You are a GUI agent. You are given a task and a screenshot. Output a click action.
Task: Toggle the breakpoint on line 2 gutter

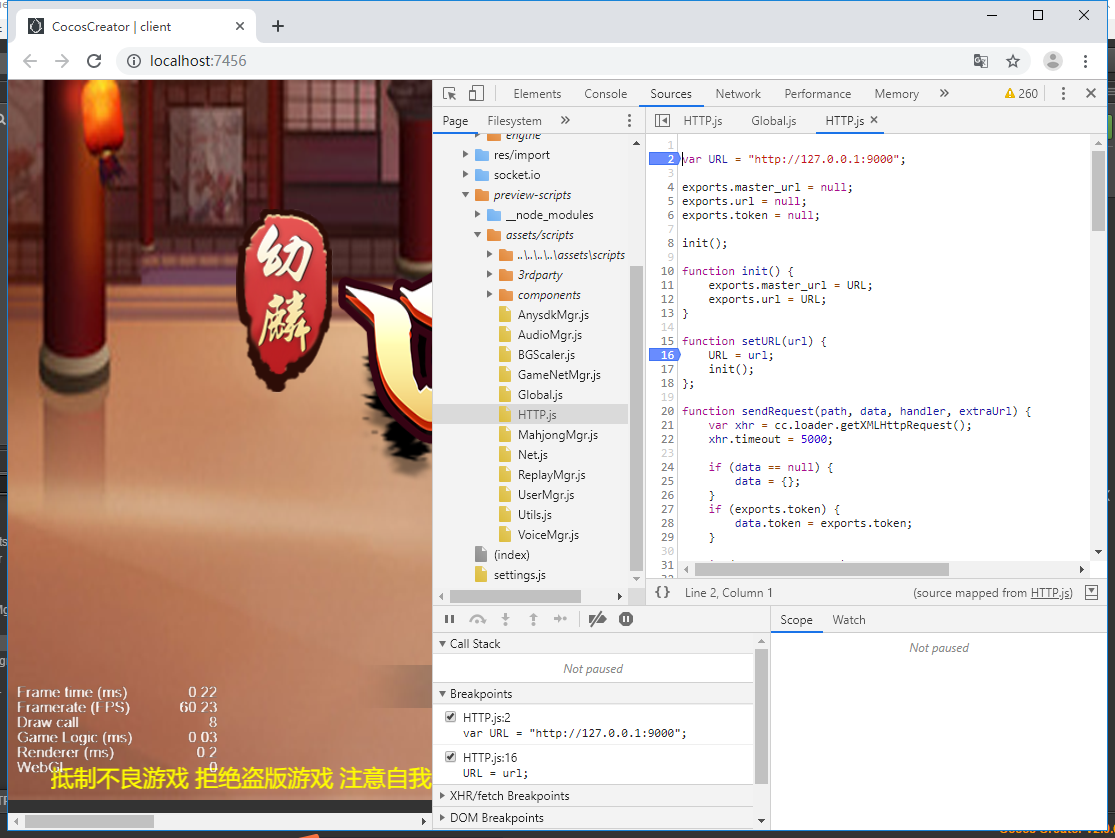(x=663, y=159)
